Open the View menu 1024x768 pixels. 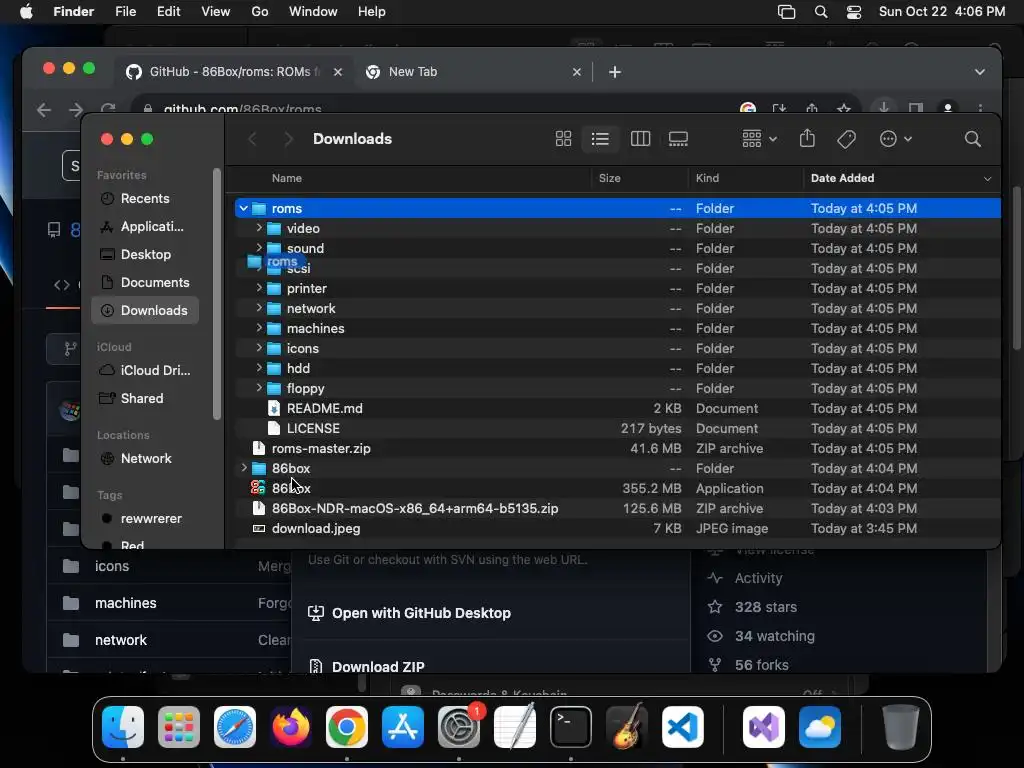tap(216, 12)
